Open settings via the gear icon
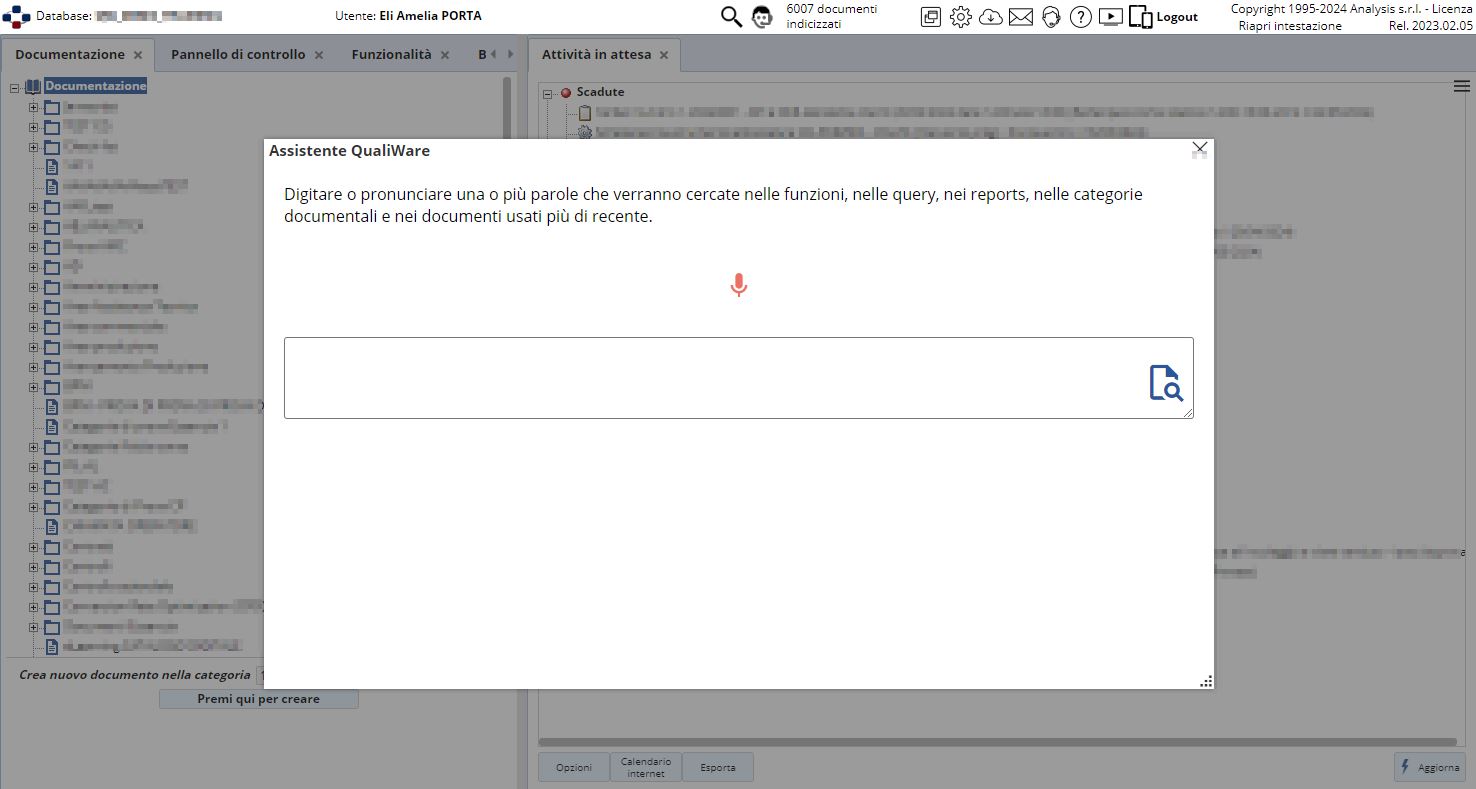1476x789 pixels. point(961,17)
